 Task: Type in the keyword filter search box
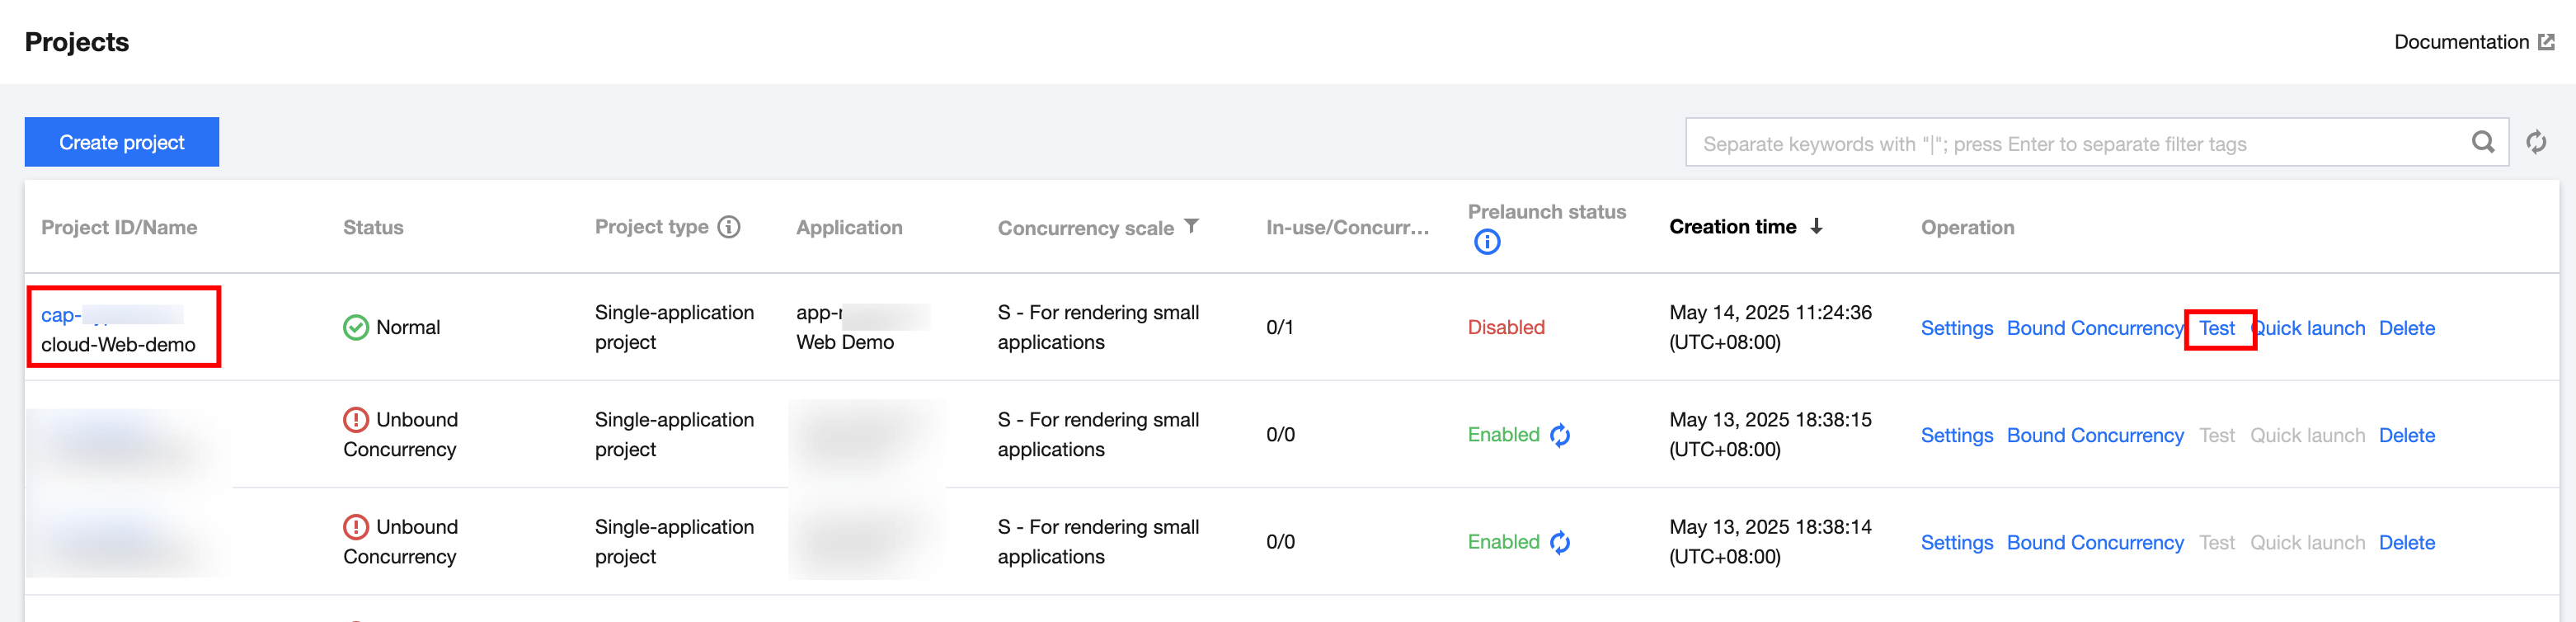pos(2070,143)
